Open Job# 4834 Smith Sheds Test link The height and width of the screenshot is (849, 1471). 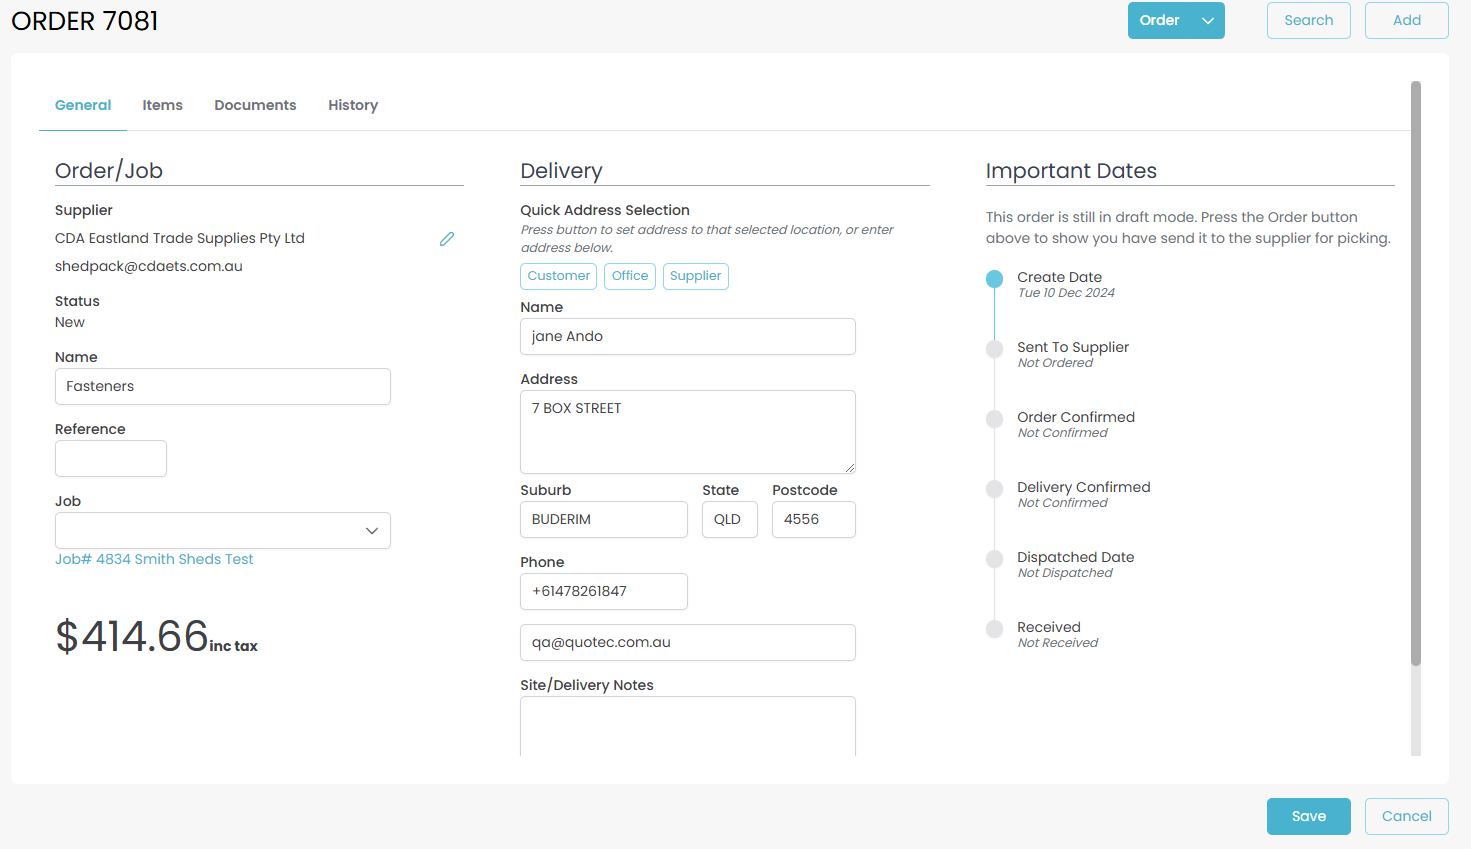tap(154, 559)
